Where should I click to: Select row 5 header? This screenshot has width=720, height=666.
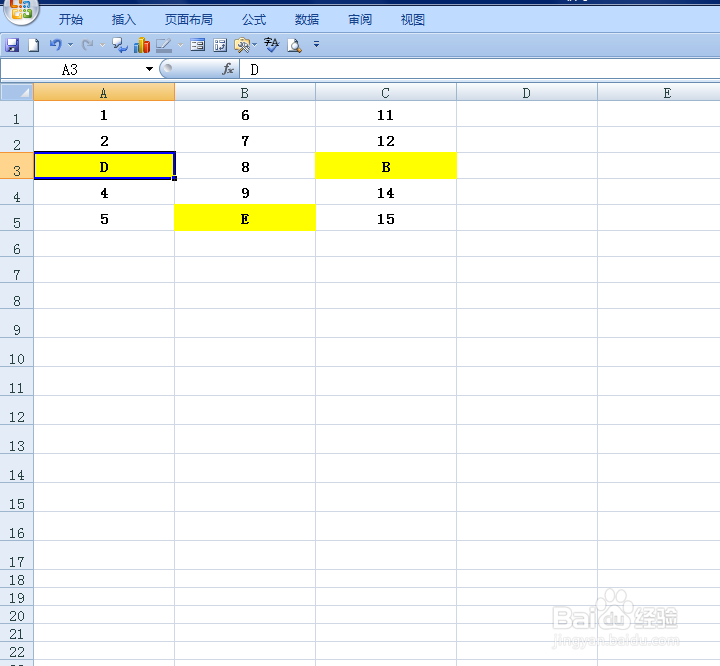(x=17, y=218)
